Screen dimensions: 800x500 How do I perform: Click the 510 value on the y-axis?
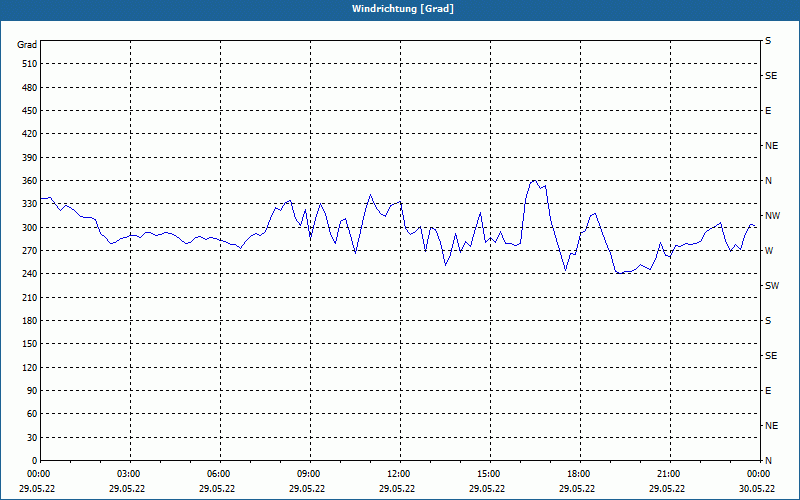pyautogui.click(x=30, y=64)
